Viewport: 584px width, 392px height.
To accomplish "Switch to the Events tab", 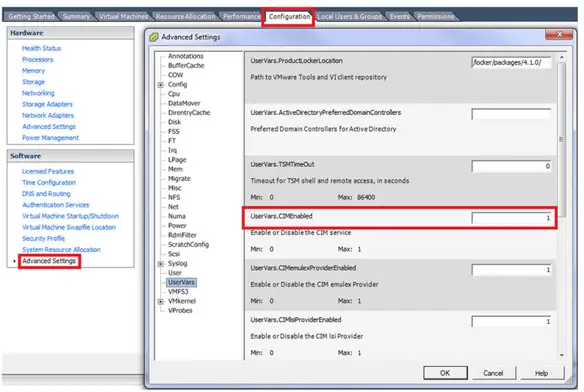I will click(x=399, y=16).
